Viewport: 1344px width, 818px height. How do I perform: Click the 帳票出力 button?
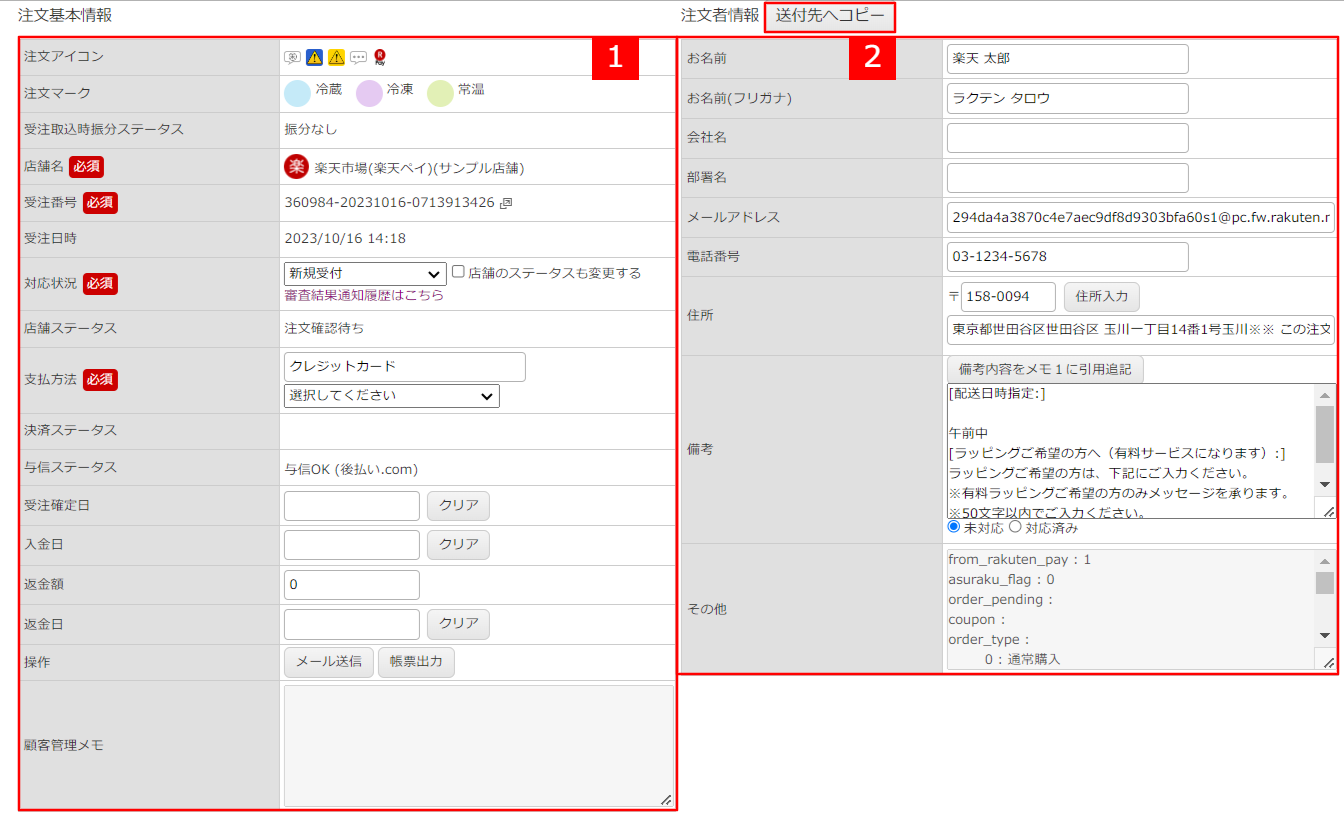(x=417, y=663)
